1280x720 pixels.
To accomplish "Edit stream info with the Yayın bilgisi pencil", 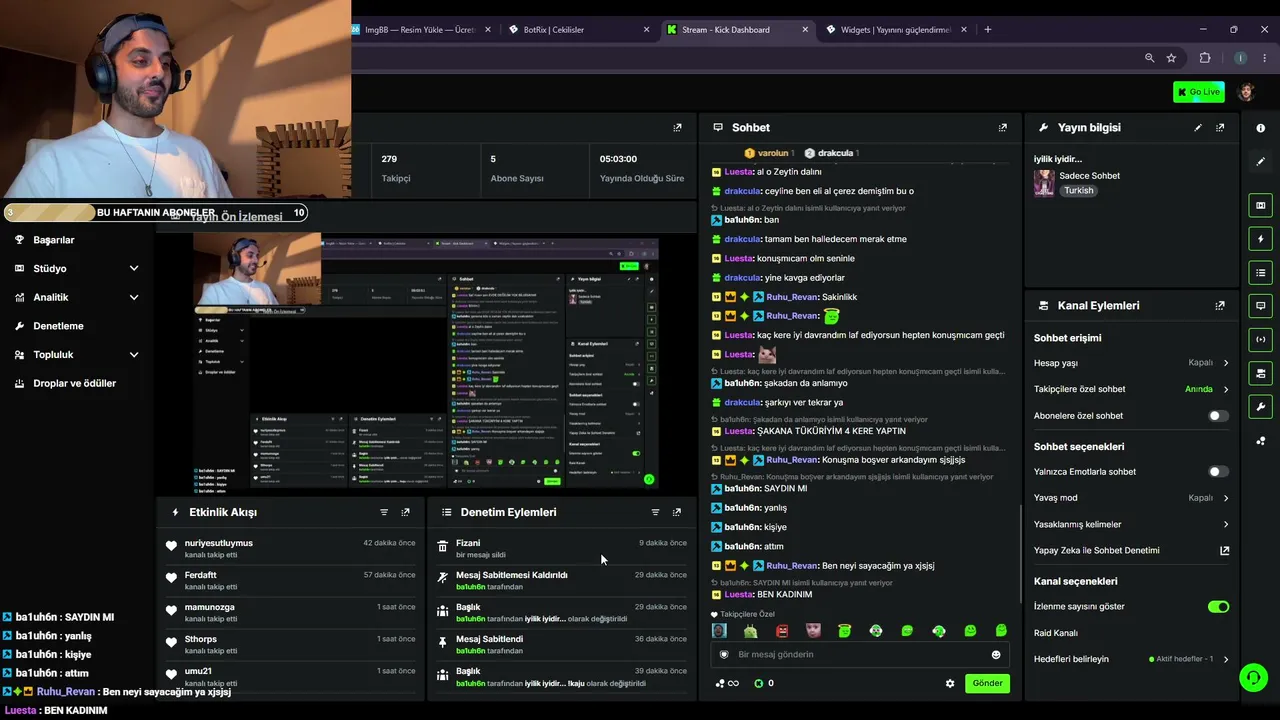I will (x=1198, y=128).
